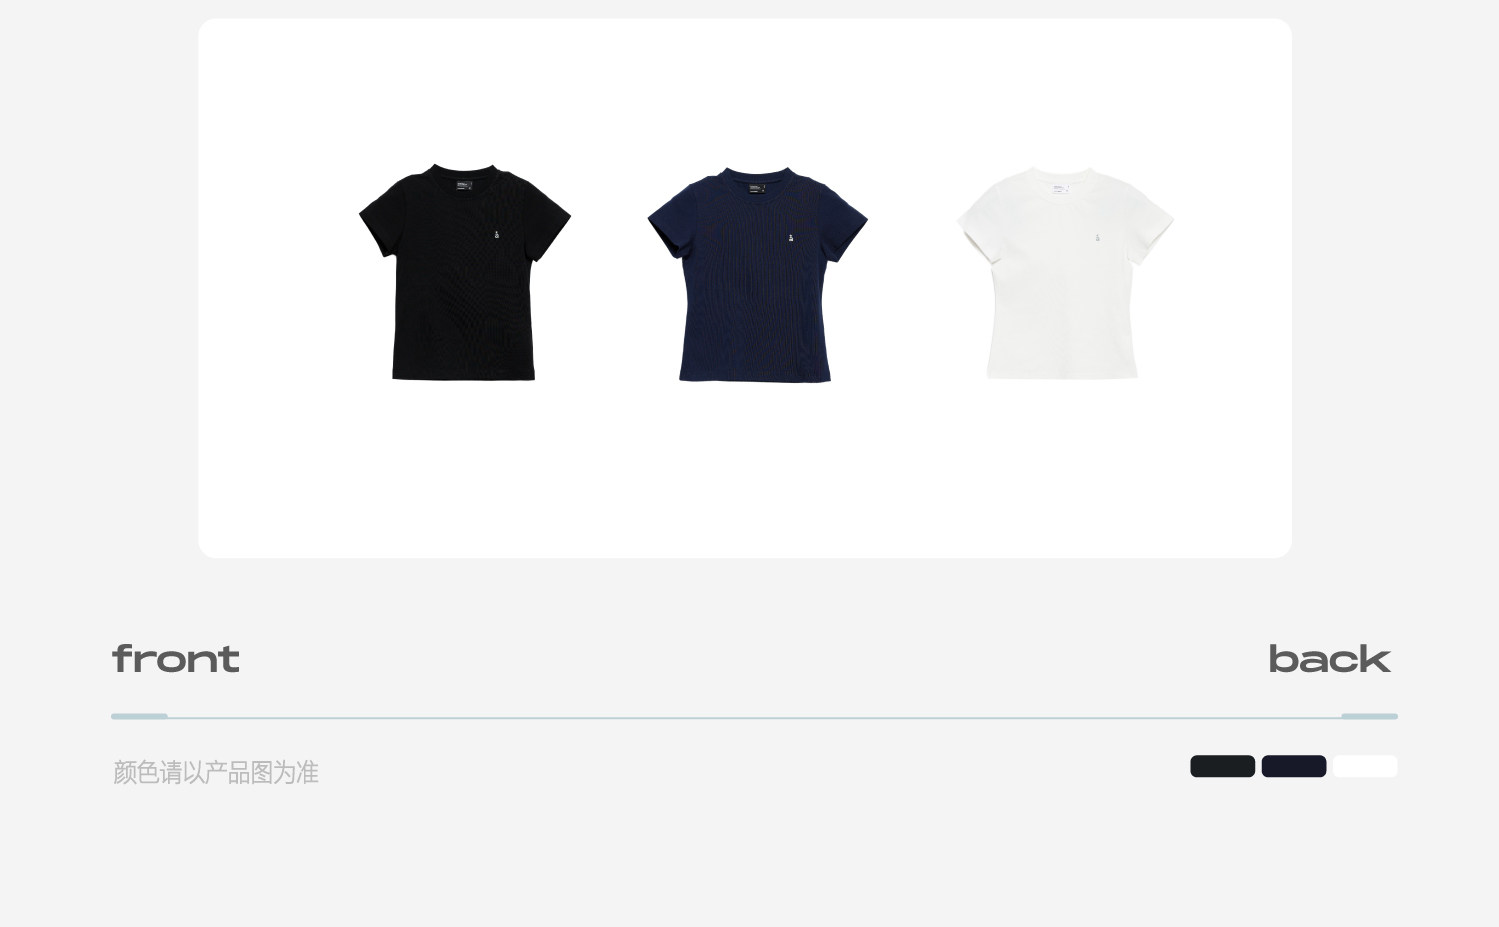The width and height of the screenshot is (1499, 927).
Task: Select the white t-shirt image
Action: click(1065, 273)
